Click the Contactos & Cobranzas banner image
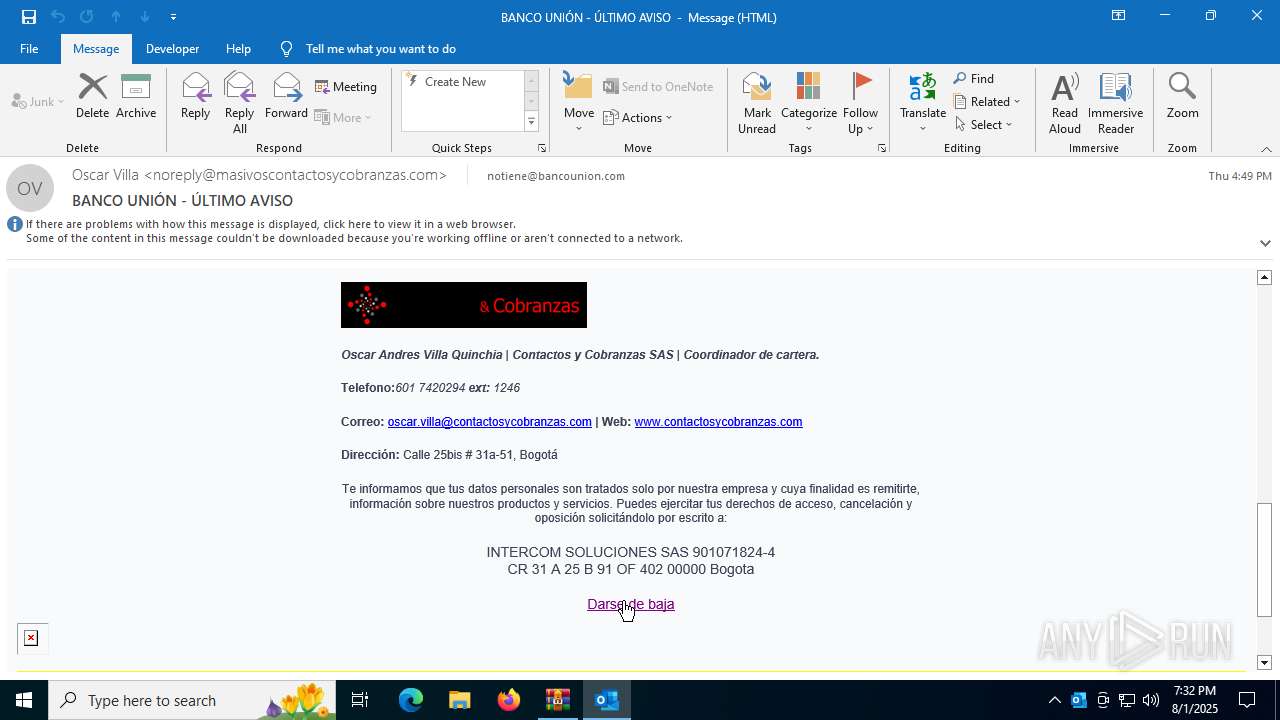This screenshot has height=720, width=1280. [x=464, y=305]
